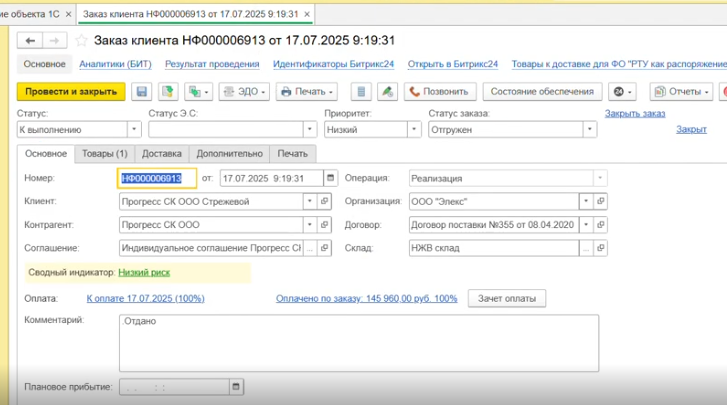Expand the Статус dropdown
Viewport: 727px width, 405px height.
(x=134, y=129)
